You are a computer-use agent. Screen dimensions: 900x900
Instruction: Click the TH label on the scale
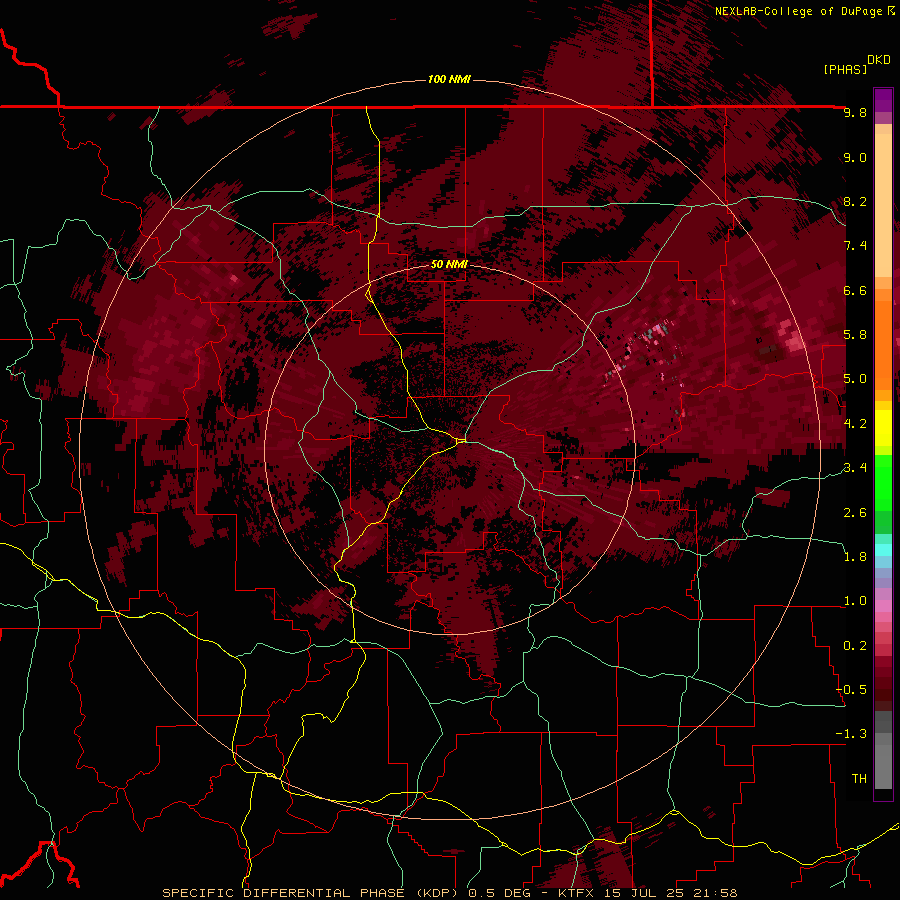(859, 779)
